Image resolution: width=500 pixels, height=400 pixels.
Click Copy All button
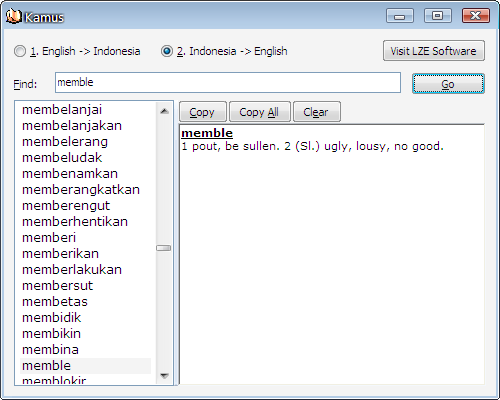[x=260, y=112]
